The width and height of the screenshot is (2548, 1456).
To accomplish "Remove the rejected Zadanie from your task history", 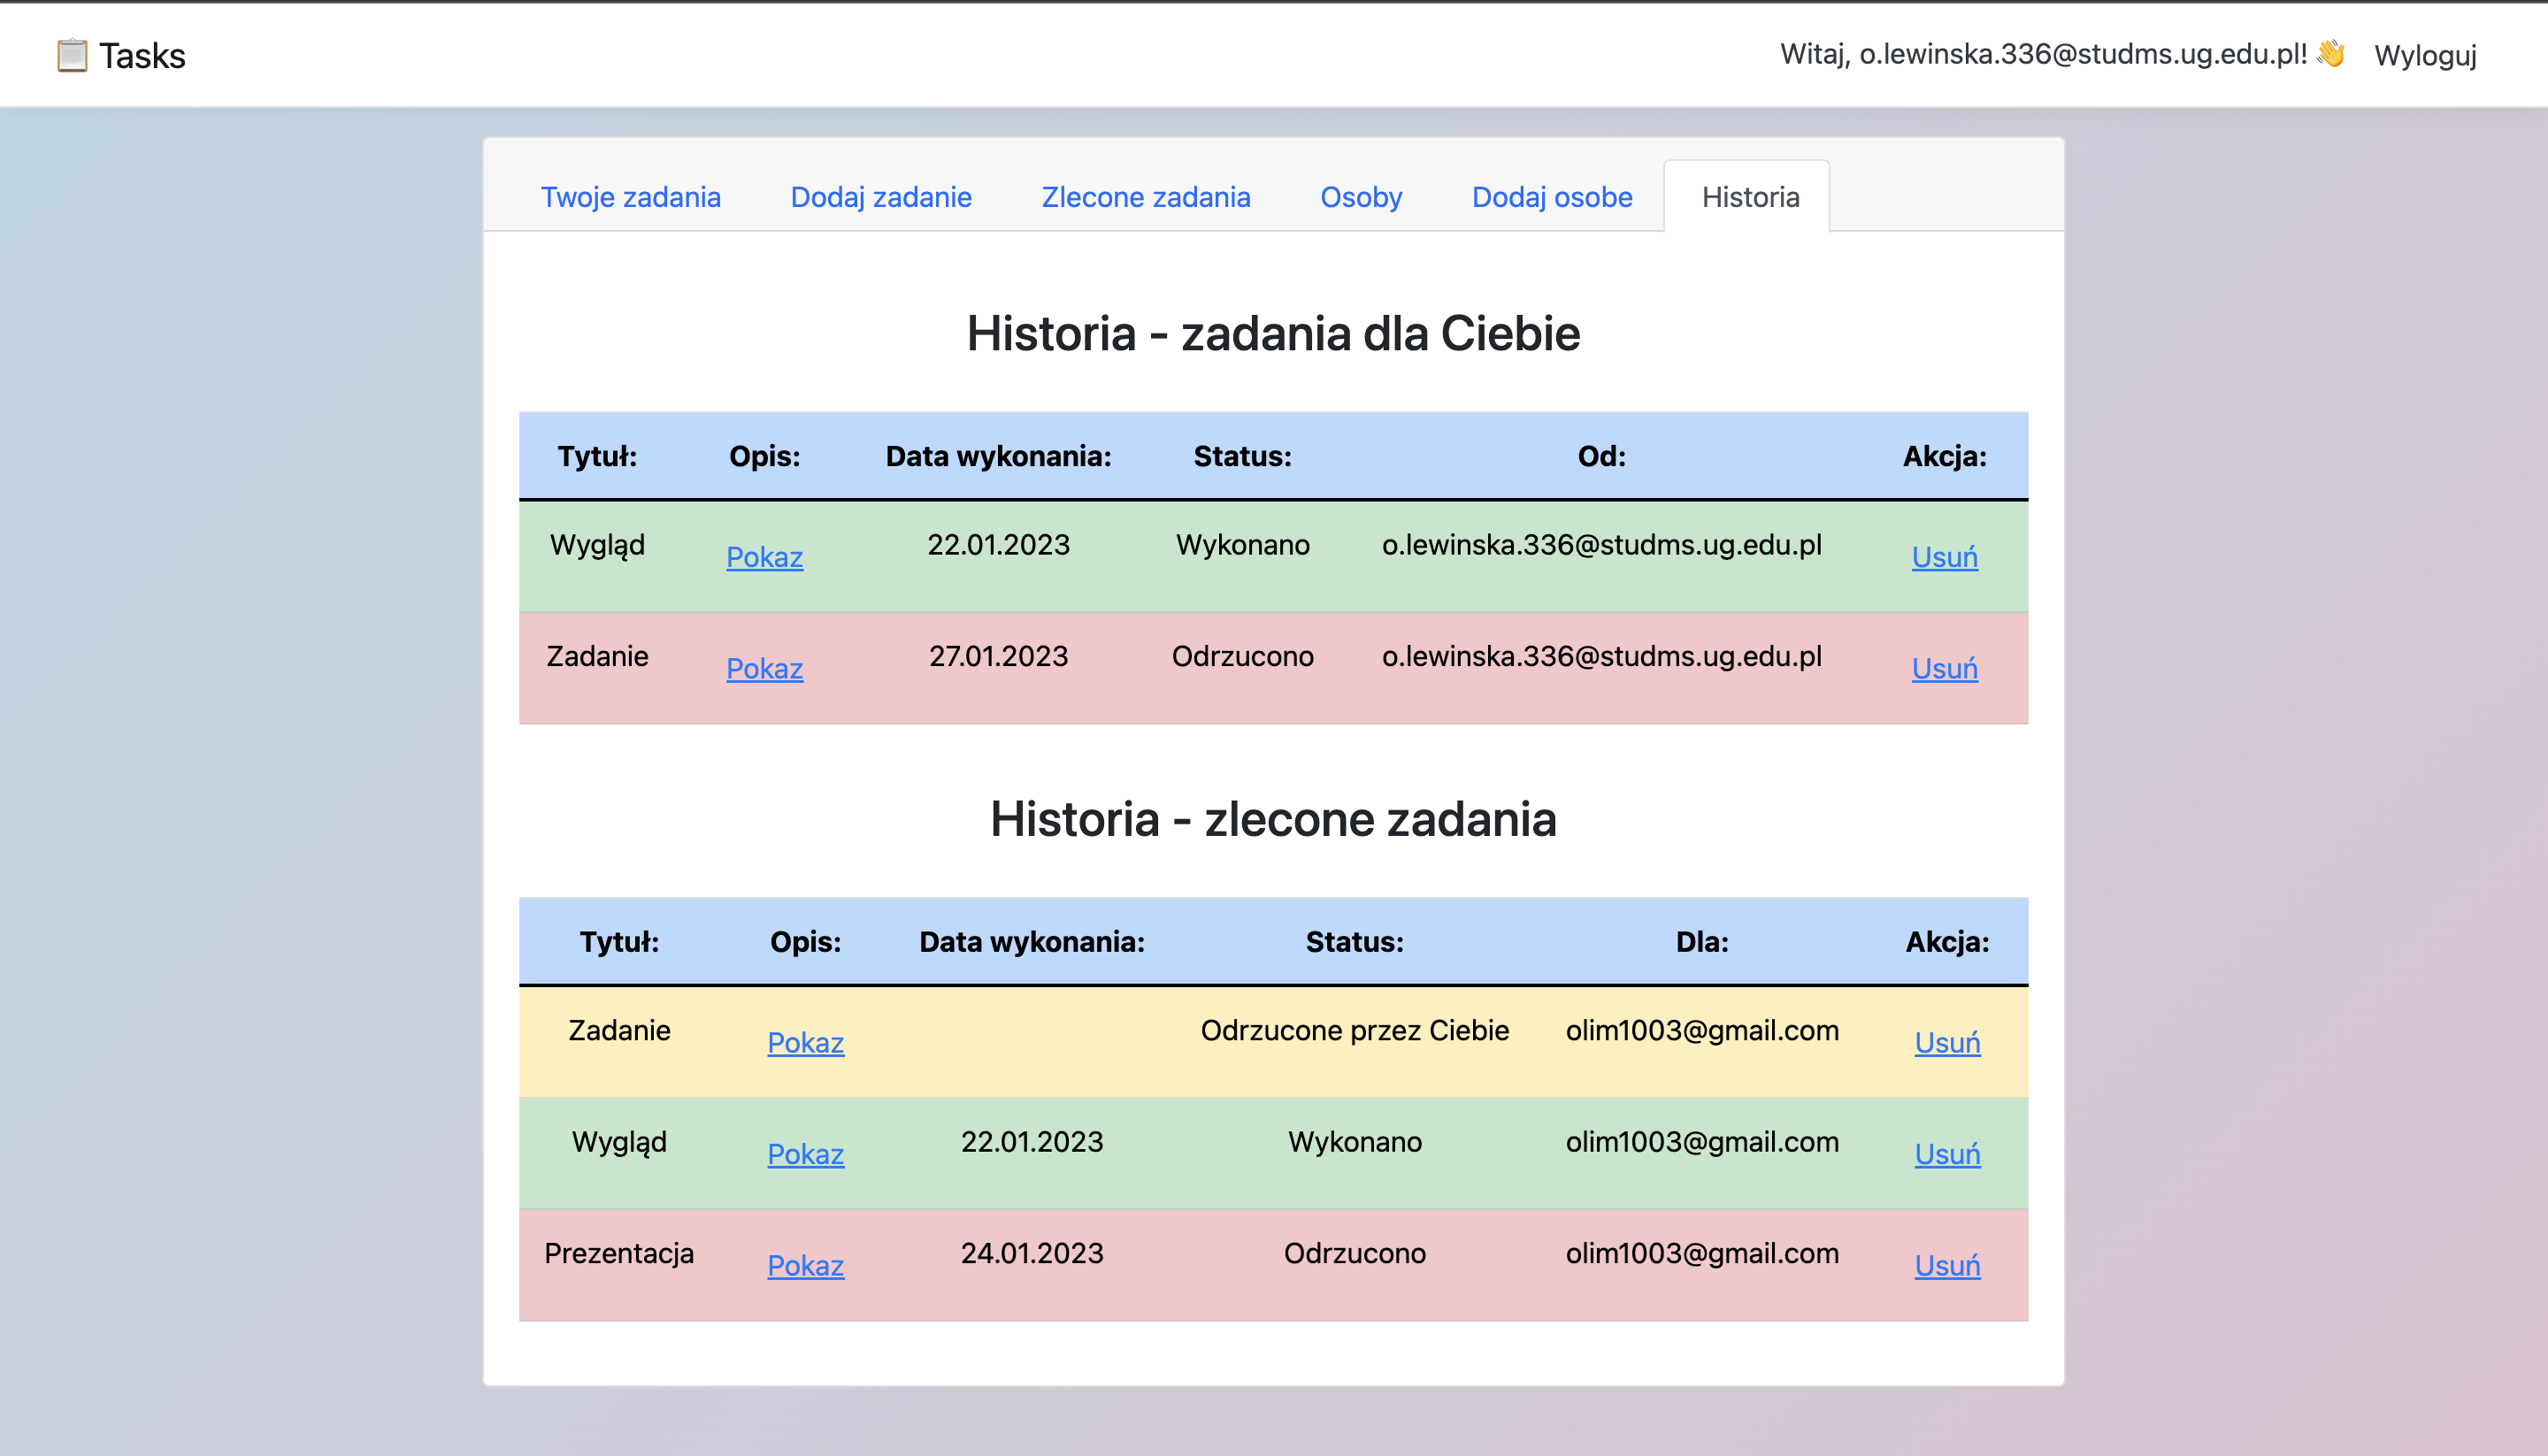I will point(1944,668).
